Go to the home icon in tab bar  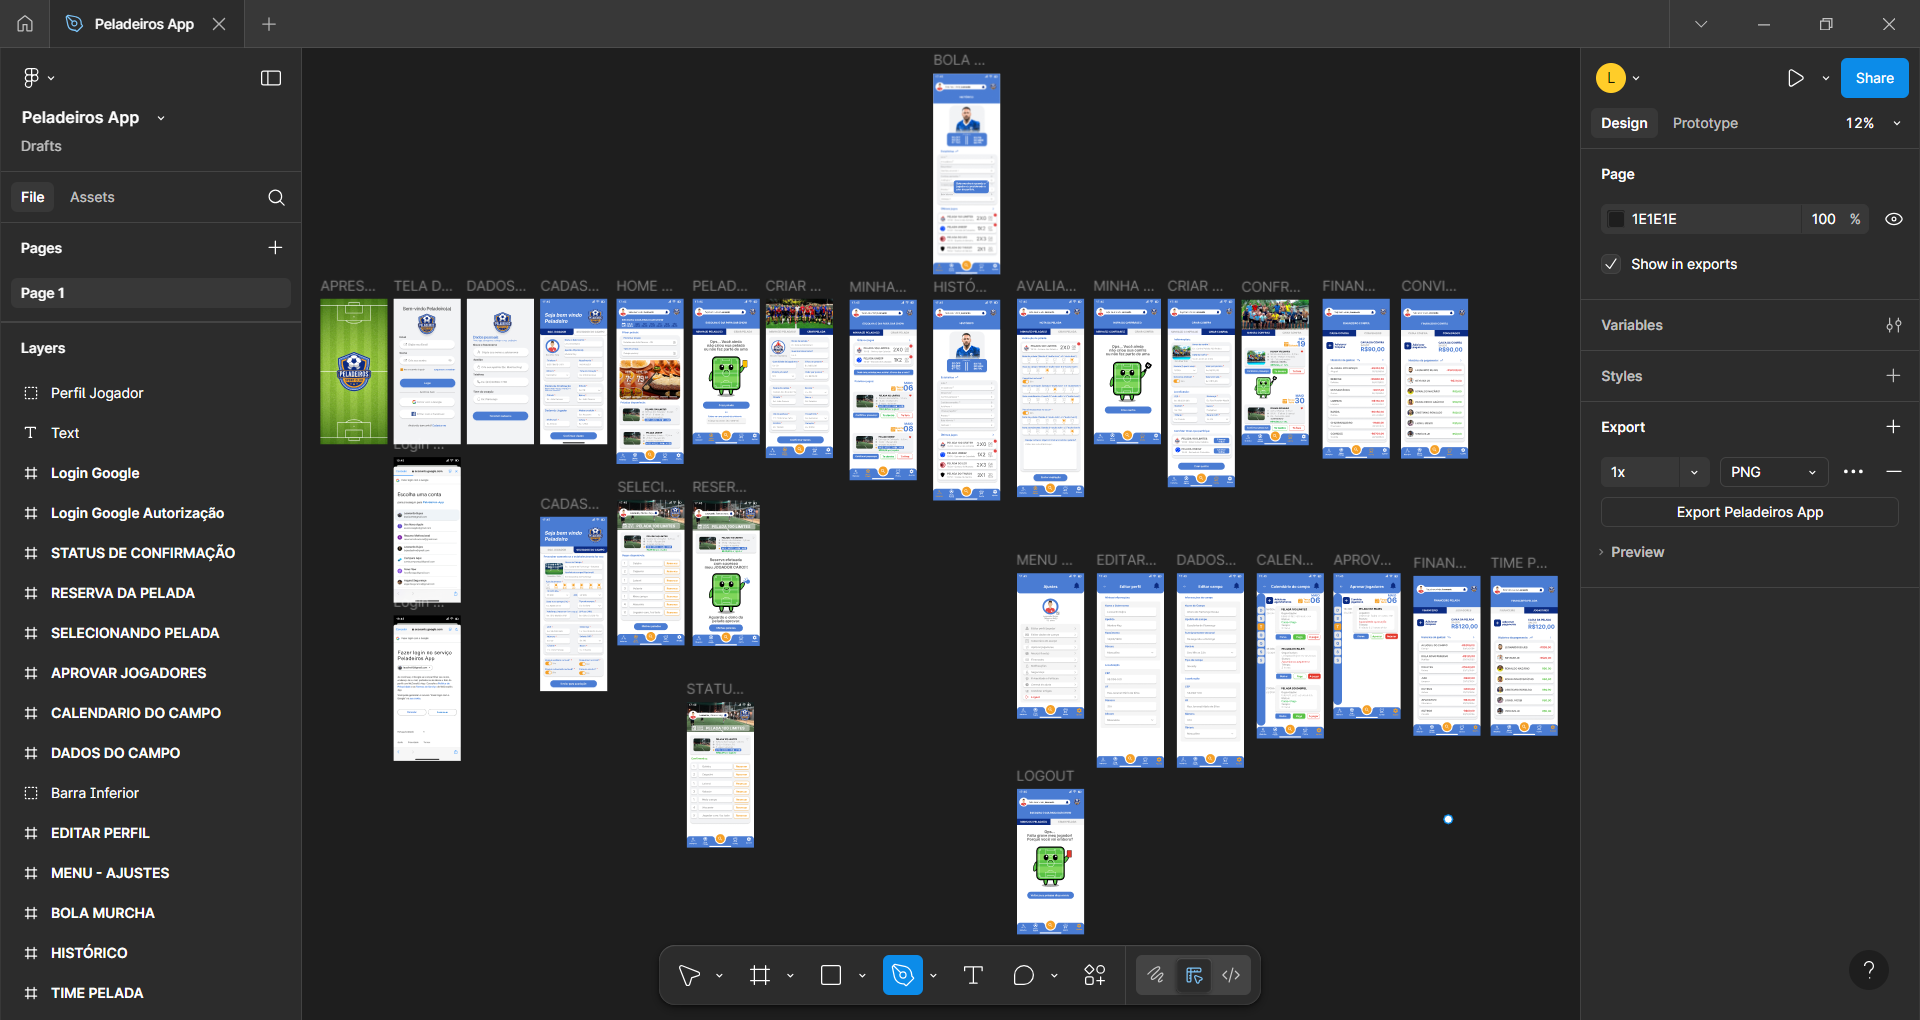point(25,24)
